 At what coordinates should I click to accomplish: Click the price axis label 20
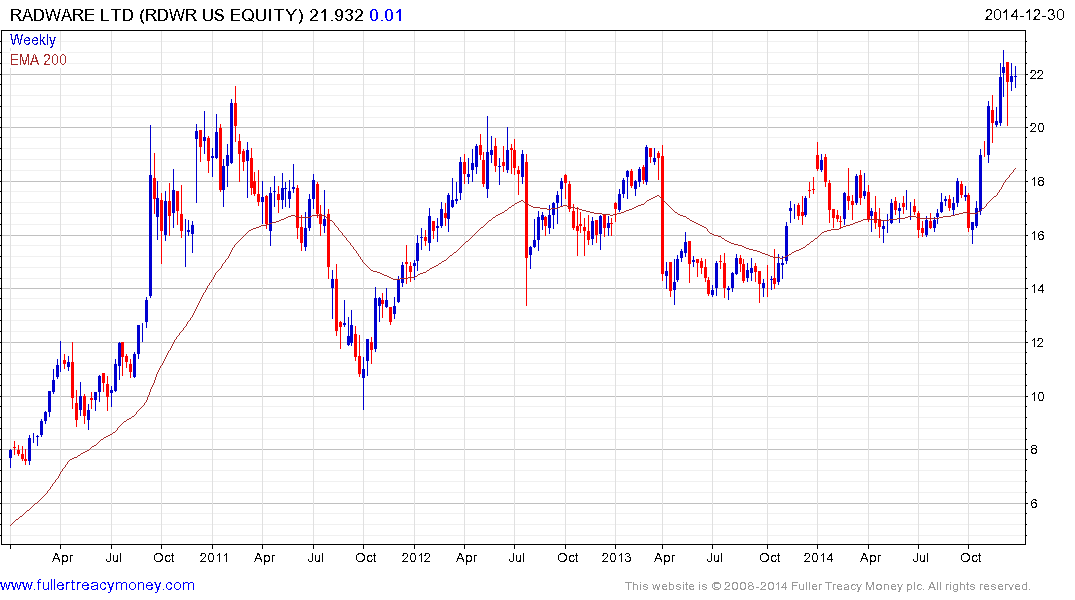(x=1037, y=128)
